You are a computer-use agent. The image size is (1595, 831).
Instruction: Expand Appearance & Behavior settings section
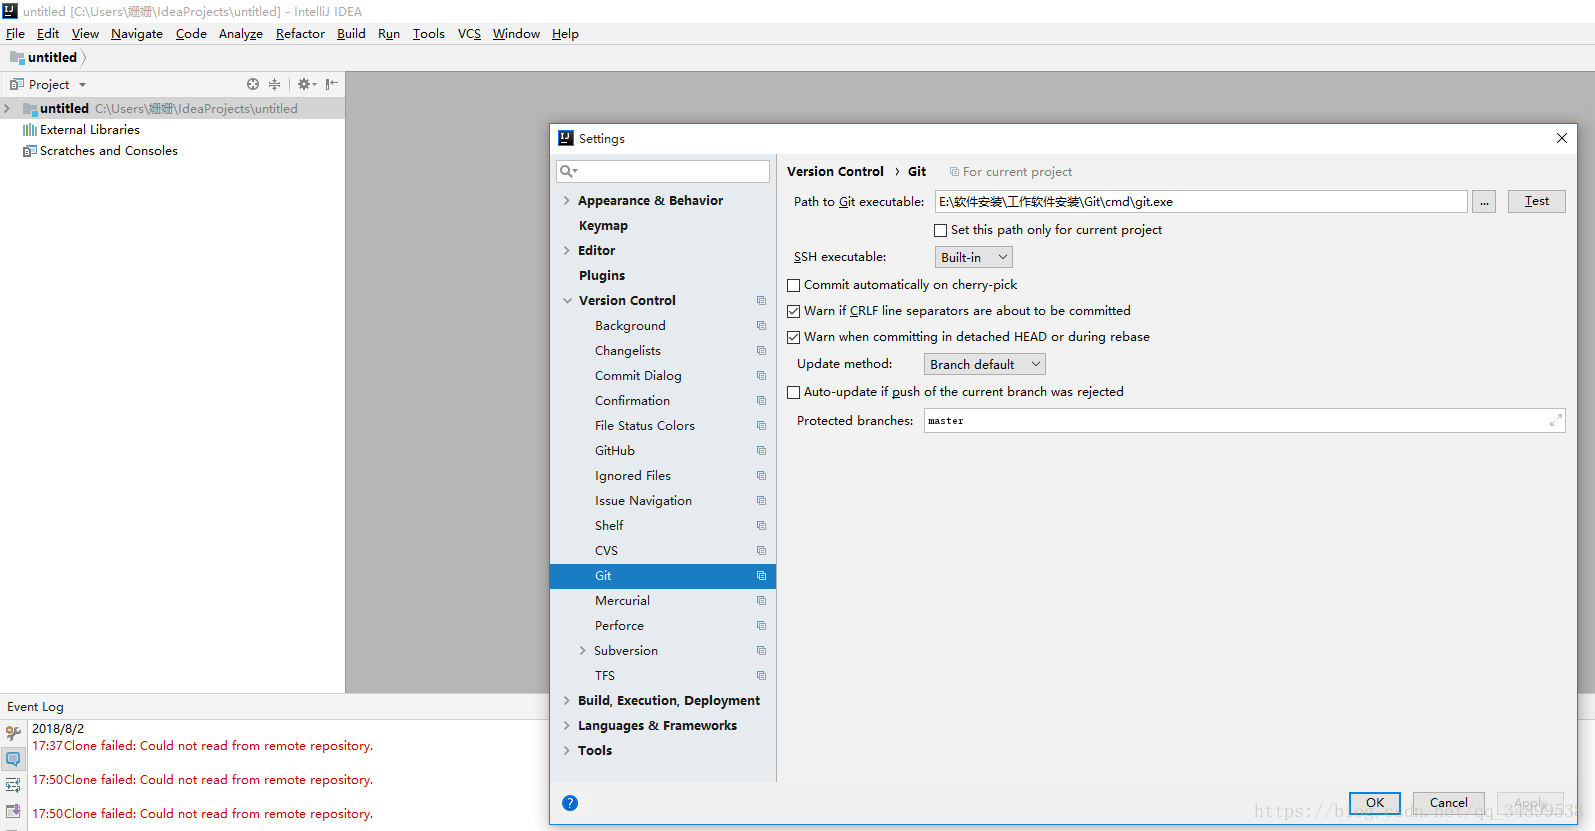567,201
